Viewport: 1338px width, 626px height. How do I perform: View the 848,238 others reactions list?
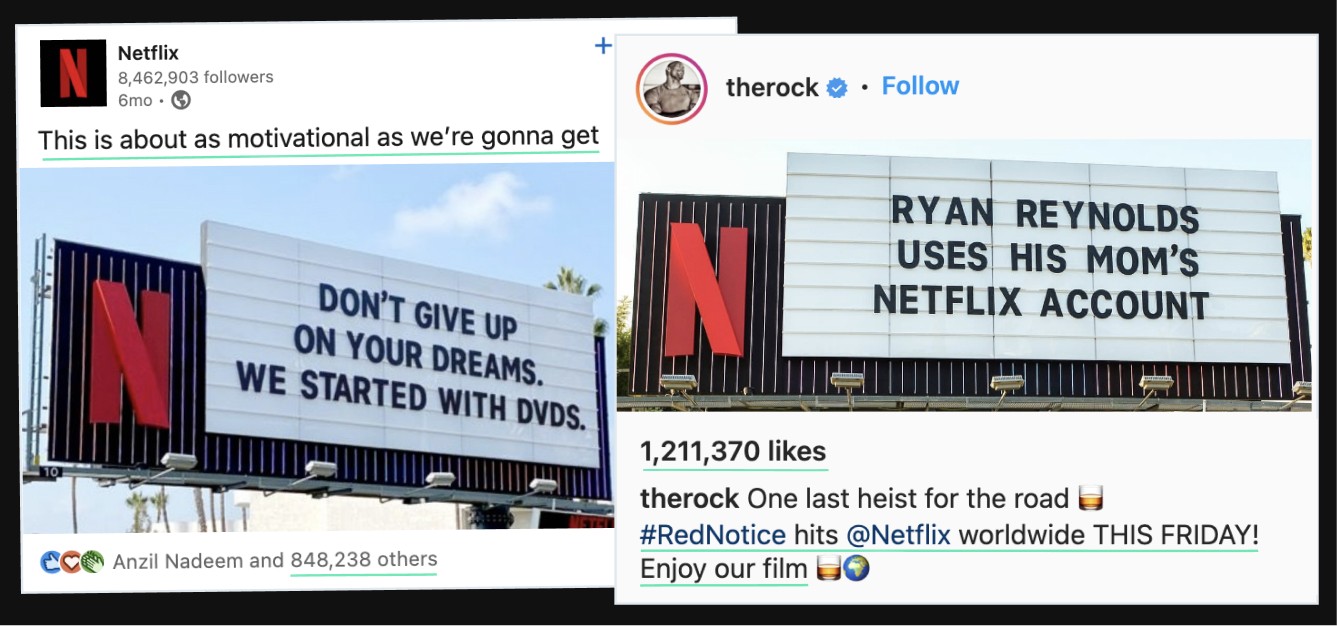click(364, 561)
